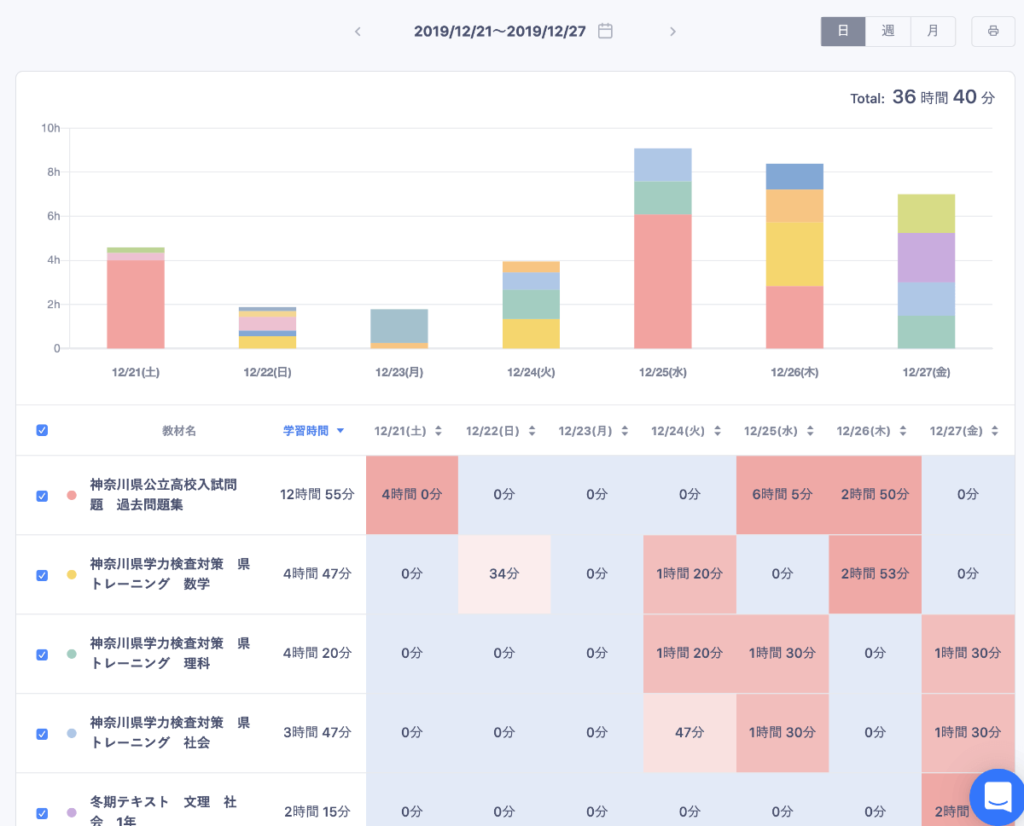The width and height of the screenshot is (1024, 826).
Task: Go to next date range arrow
Action: (673, 31)
